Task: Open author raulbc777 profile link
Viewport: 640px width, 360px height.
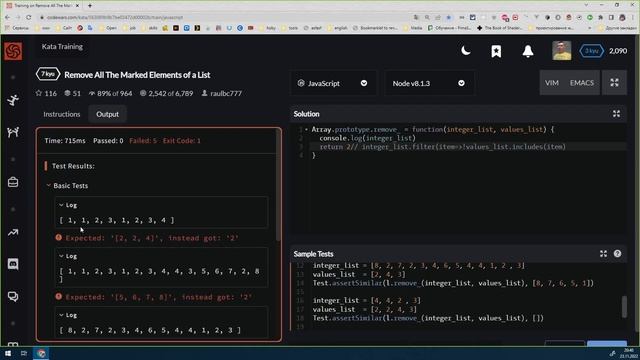Action: [226, 93]
